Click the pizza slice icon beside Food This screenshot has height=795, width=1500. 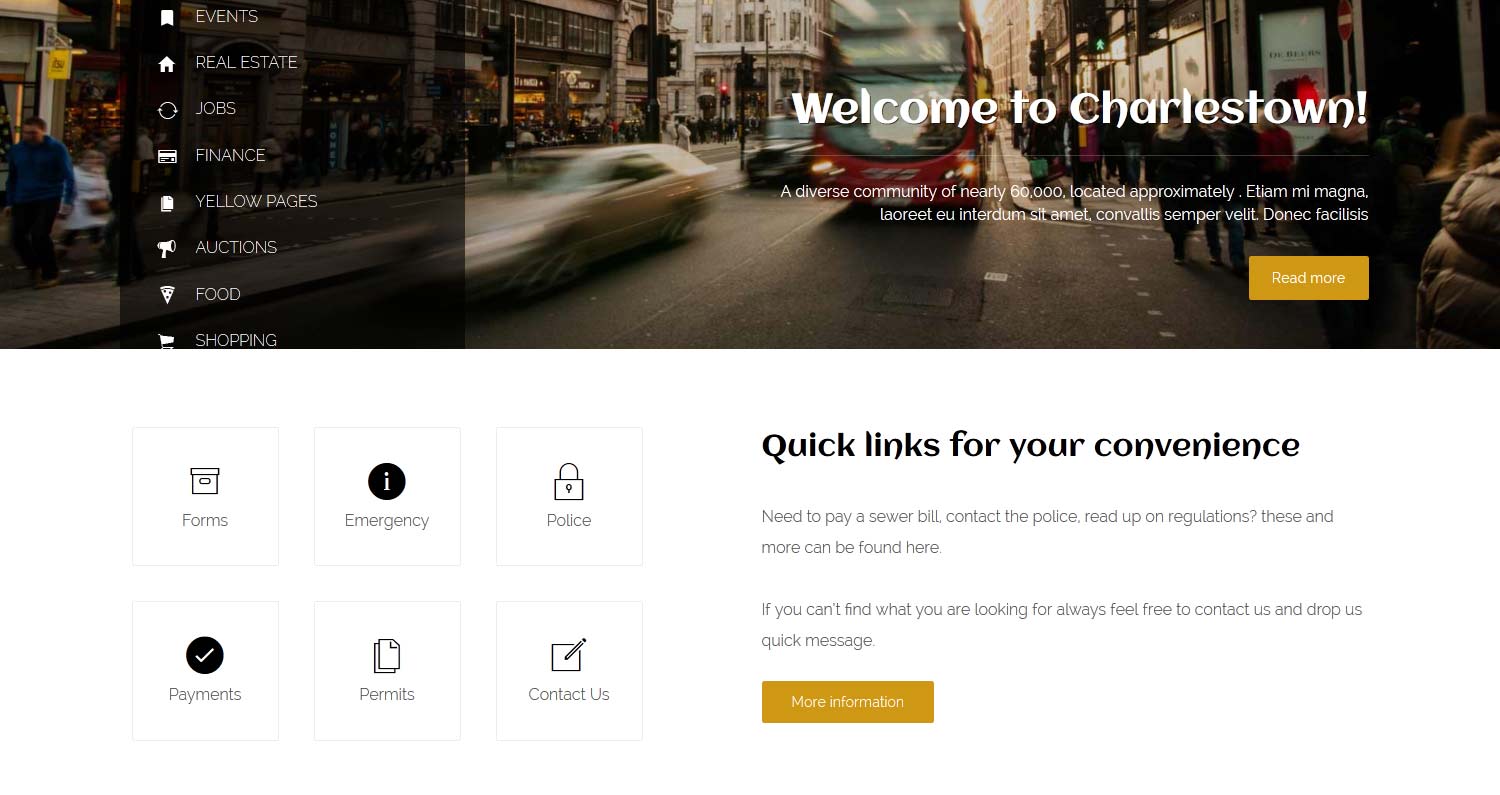[x=167, y=294]
